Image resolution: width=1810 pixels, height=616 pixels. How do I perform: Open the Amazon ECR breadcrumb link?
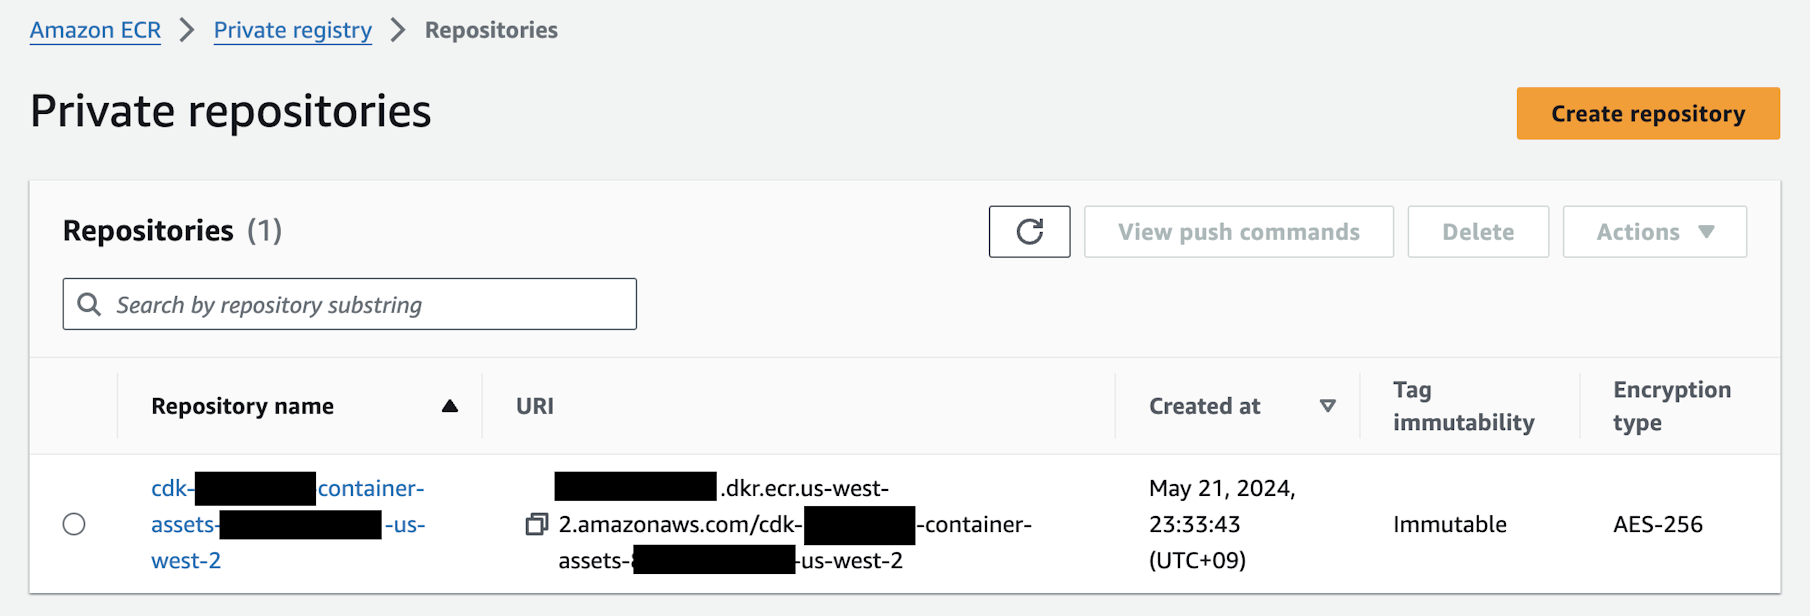[95, 30]
